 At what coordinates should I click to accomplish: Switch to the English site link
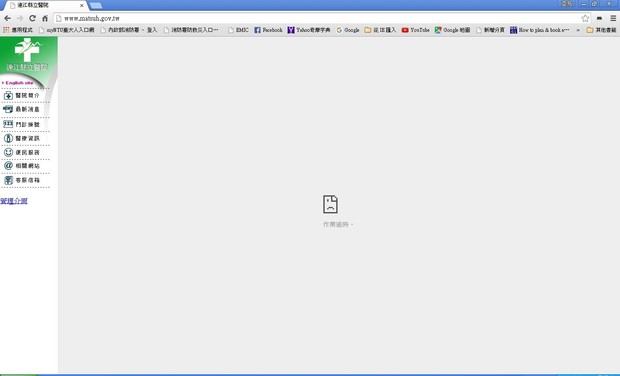coord(18,83)
